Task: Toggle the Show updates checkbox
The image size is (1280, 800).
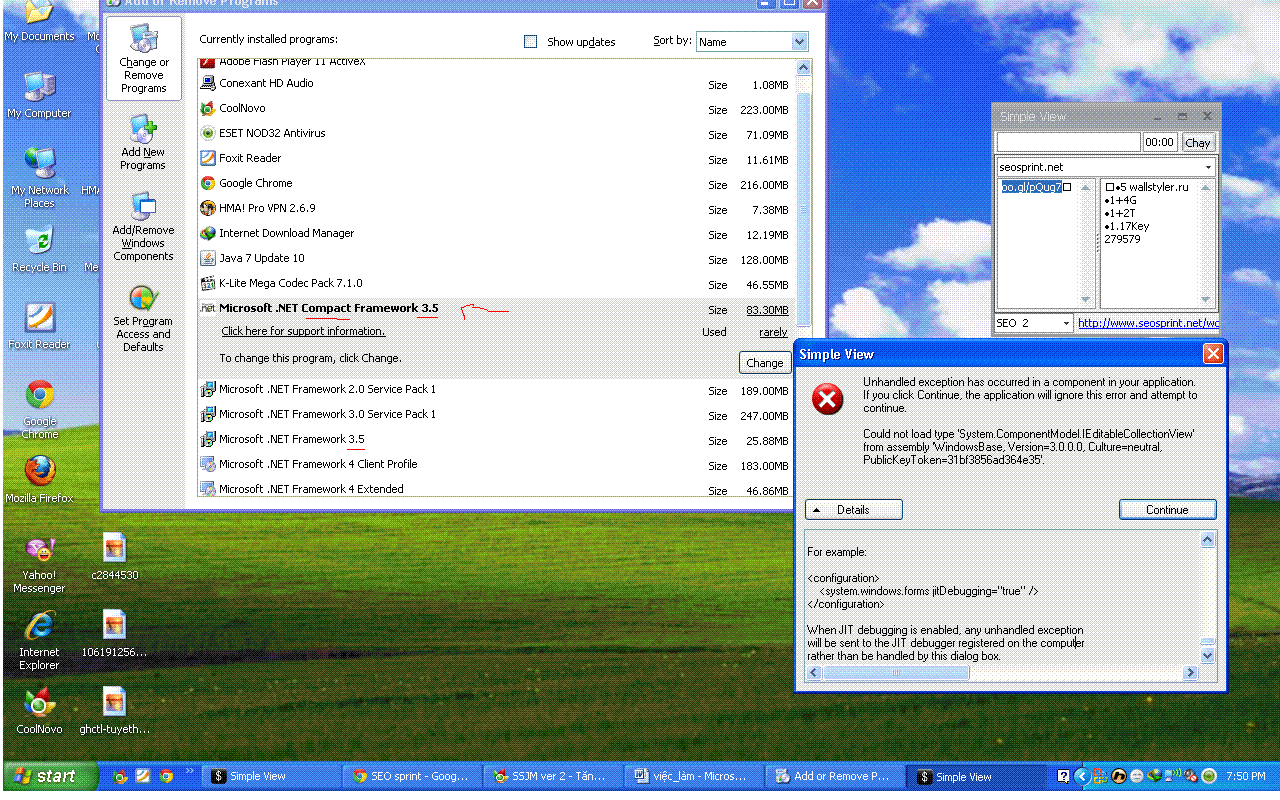Action: pyautogui.click(x=531, y=42)
